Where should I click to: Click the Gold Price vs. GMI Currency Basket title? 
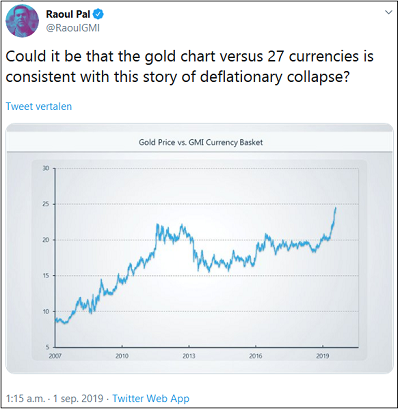[x=201, y=142]
